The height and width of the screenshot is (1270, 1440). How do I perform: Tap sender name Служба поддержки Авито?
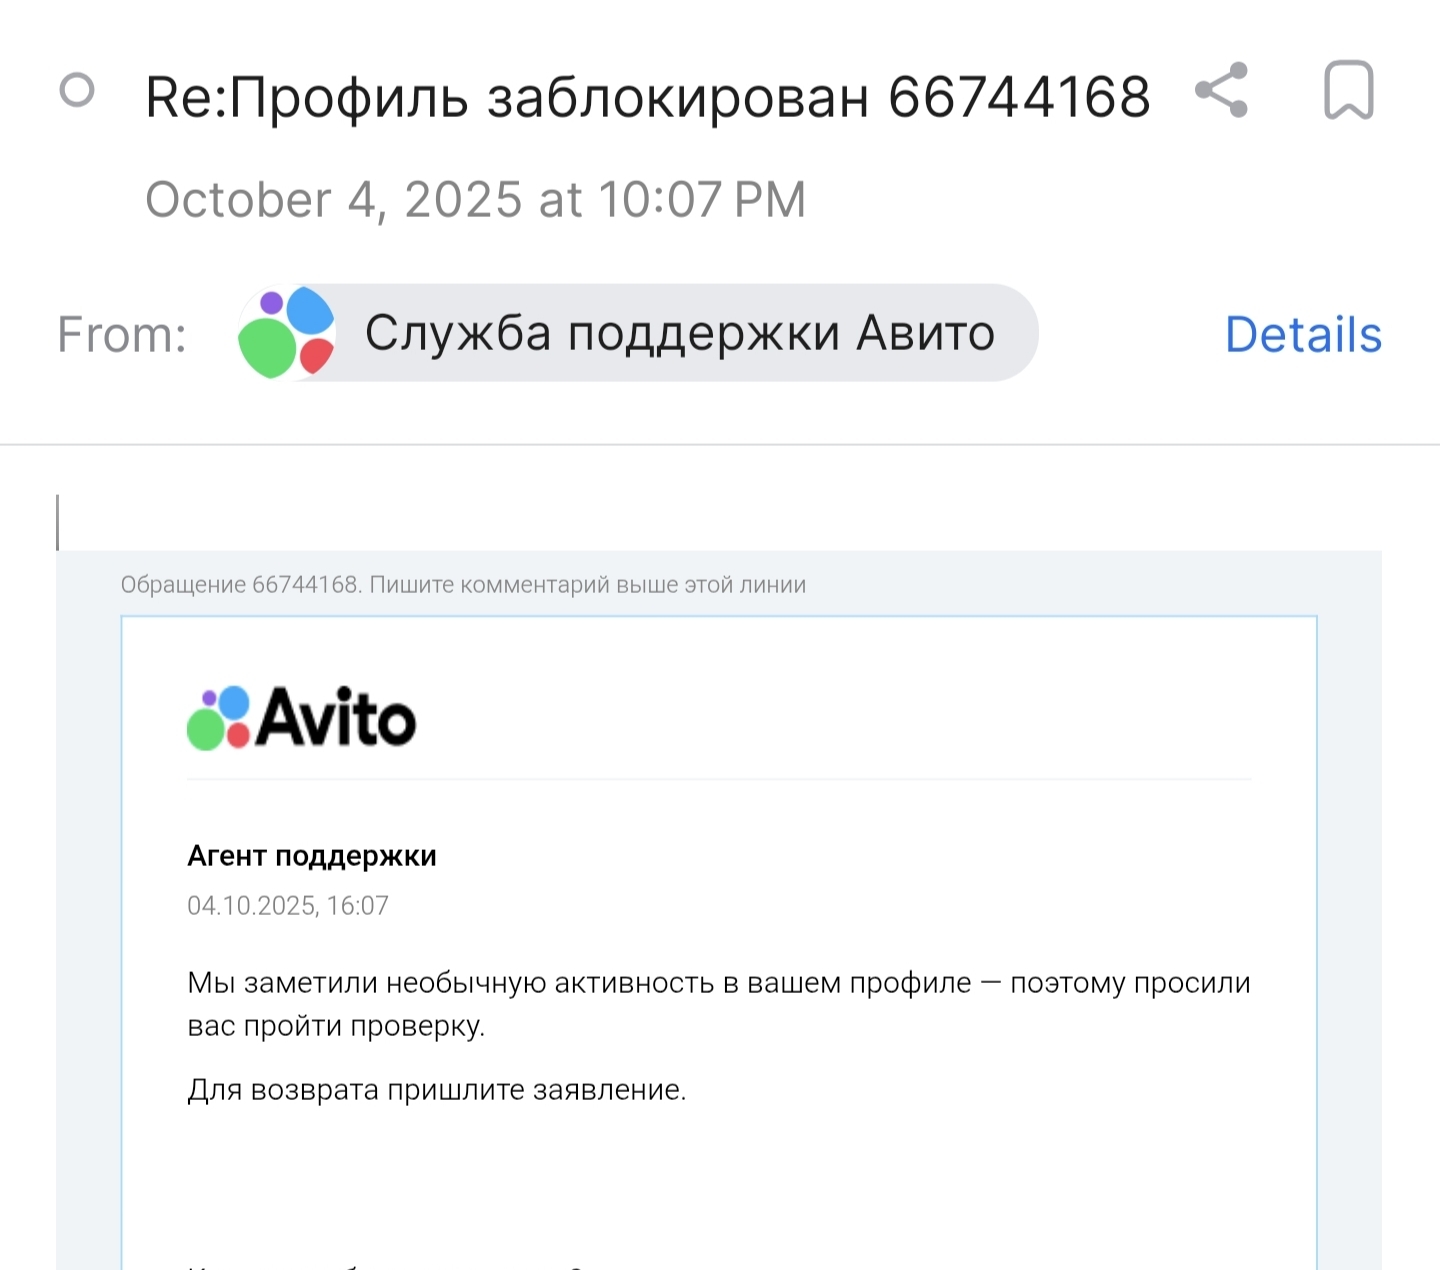tap(679, 333)
